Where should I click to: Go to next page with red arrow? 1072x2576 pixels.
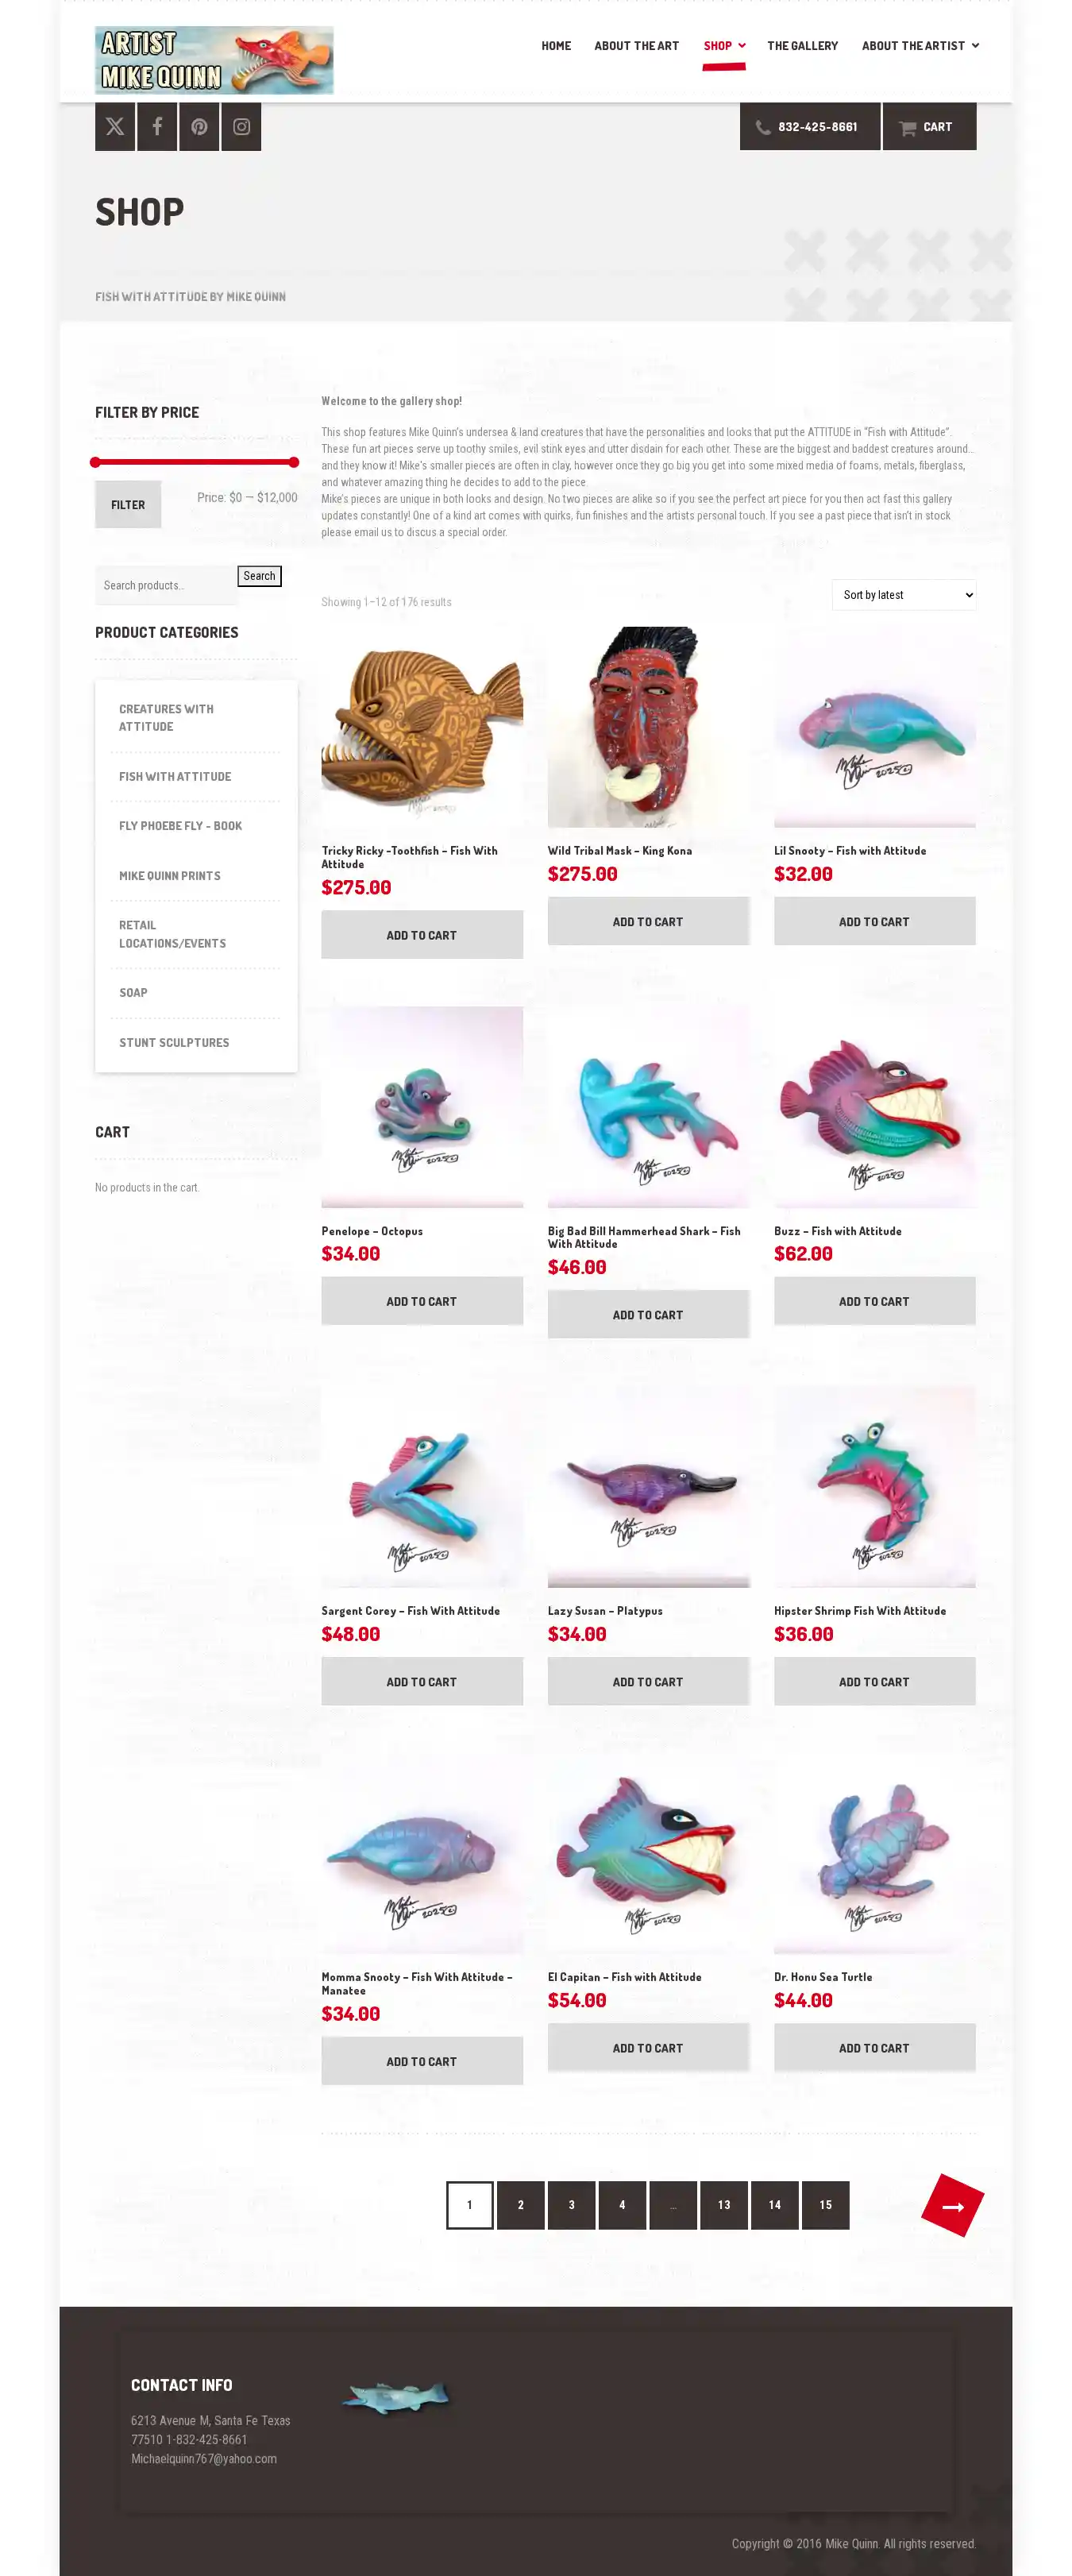coord(952,2205)
